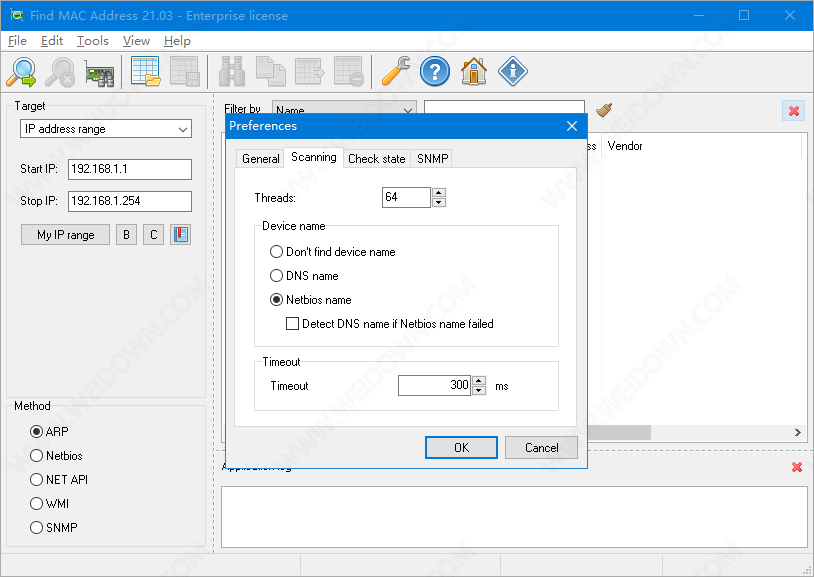The height and width of the screenshot is (577, 814).
Task: Open the File menu
Action: (x=17, y=41)
